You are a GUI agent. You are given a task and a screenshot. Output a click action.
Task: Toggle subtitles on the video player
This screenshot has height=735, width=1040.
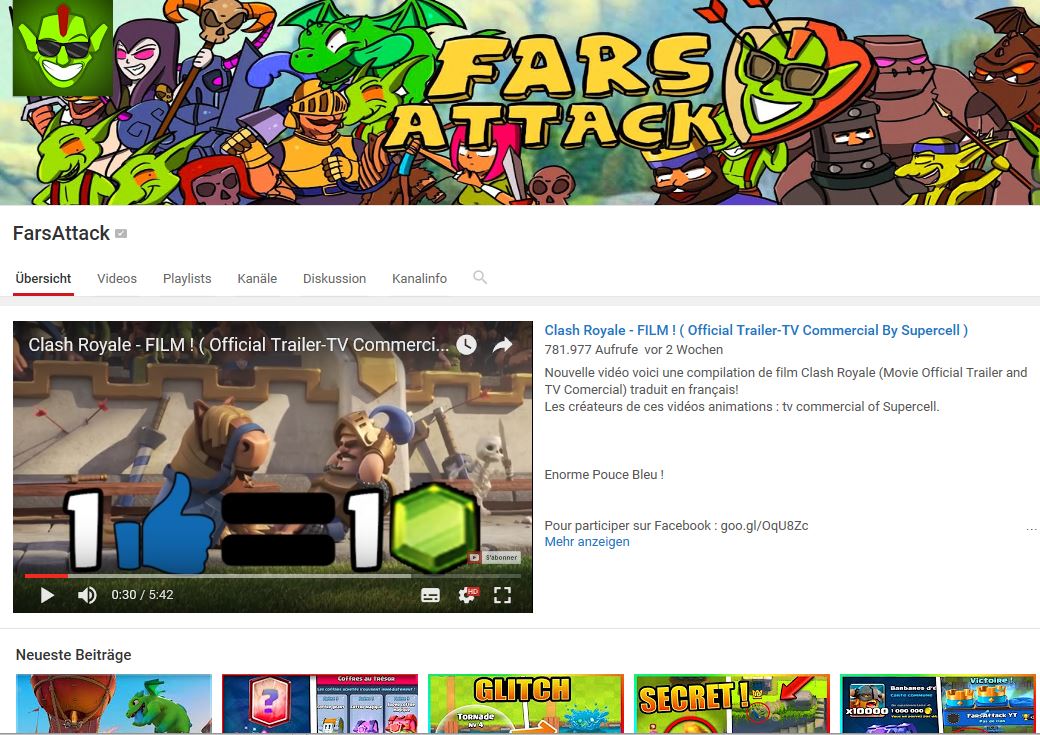tap(430, 595)
